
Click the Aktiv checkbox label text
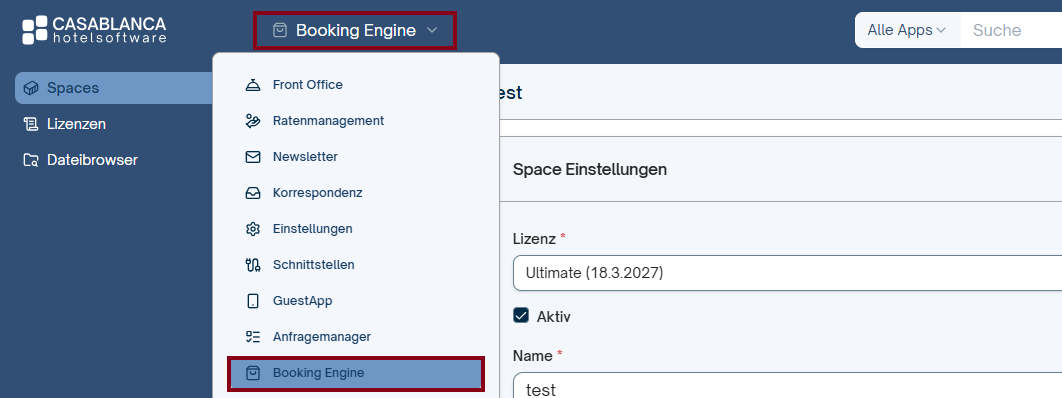(554, 316)
